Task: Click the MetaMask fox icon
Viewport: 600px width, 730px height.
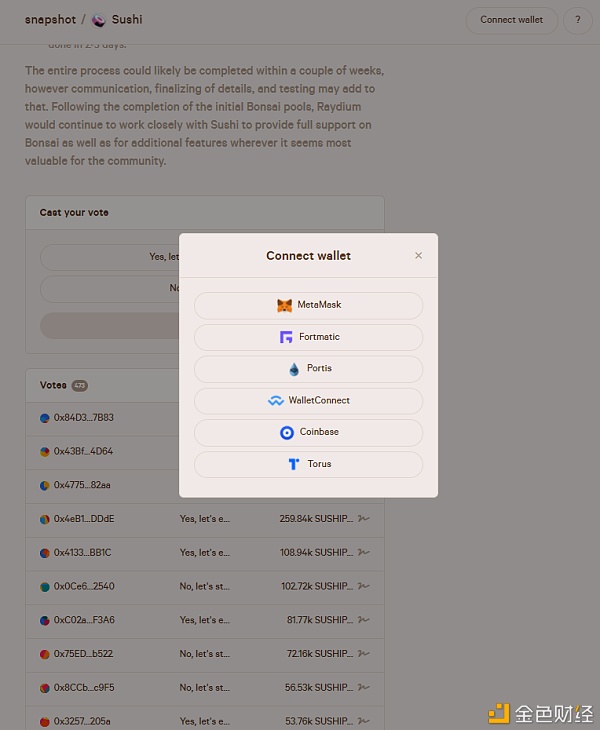Action: tap(284, 305)
